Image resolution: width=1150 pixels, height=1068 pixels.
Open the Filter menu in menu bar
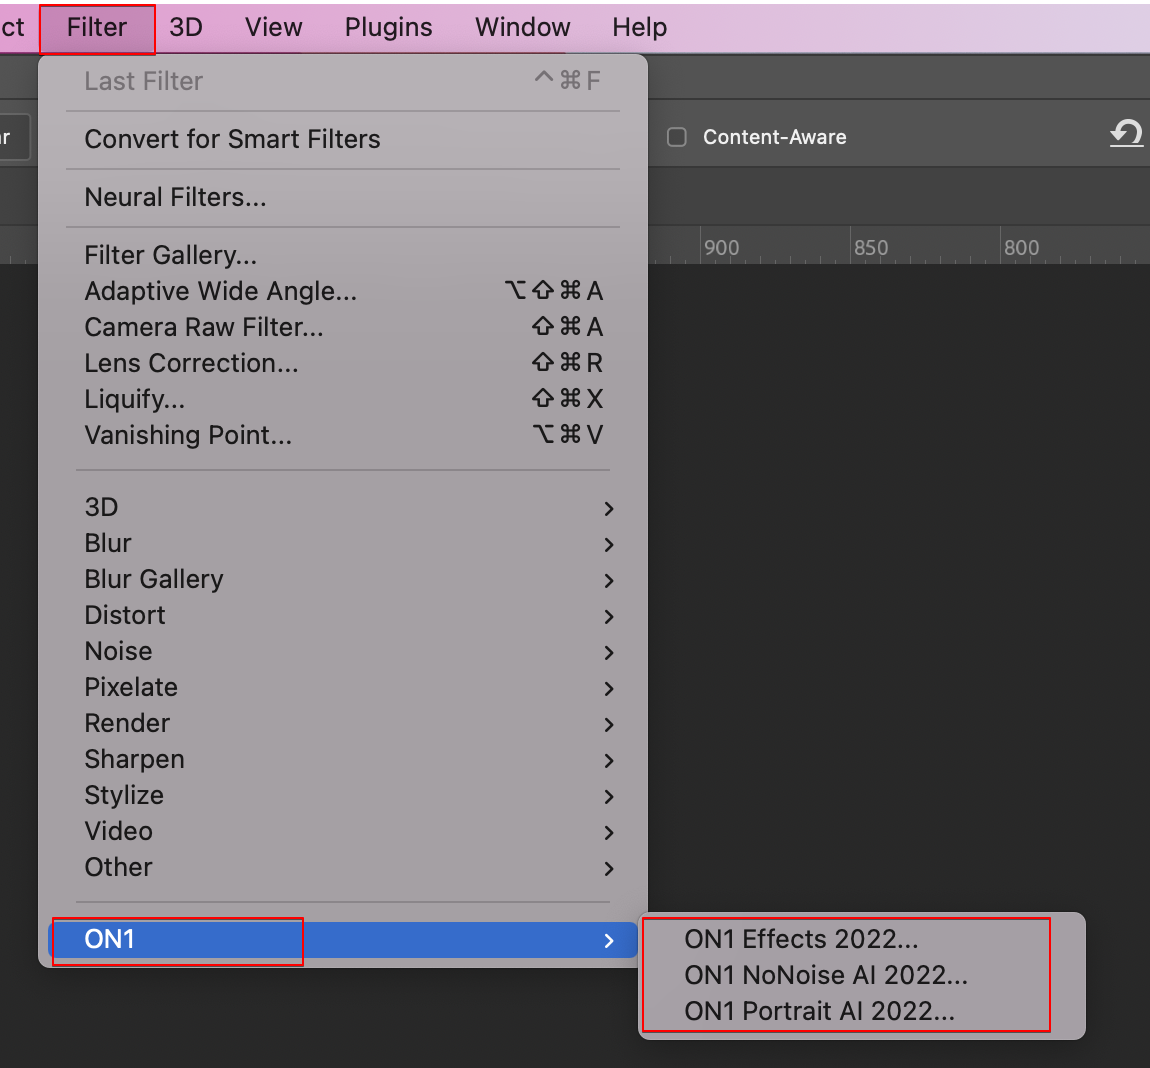pyautogui.click(x=97, y=27)
